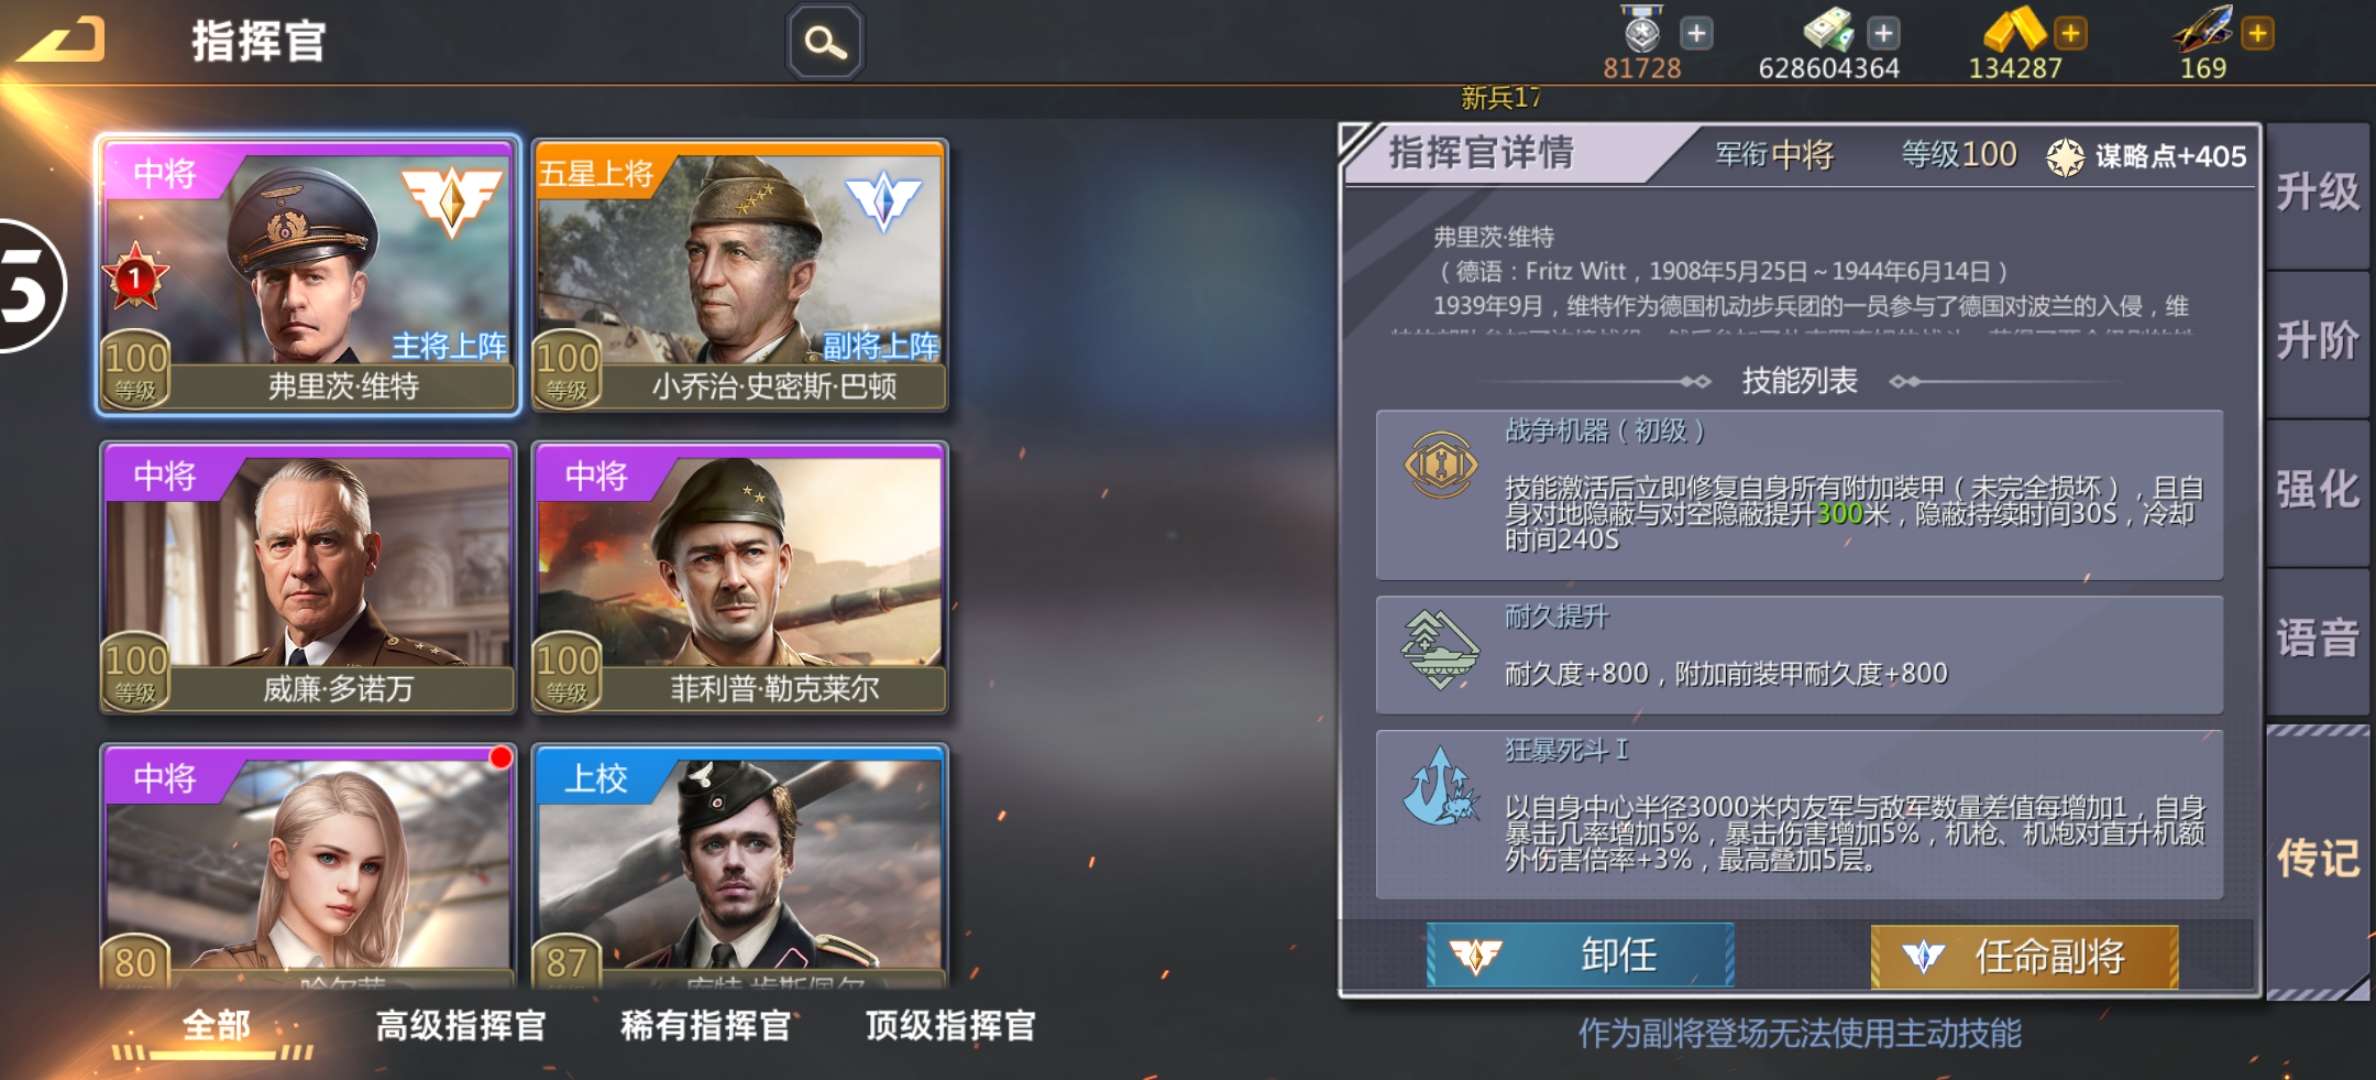The height and width of the screenshot is (1080, 2376).
Task: Switch to 高级指挥官 tab
Action: [461, 1026]
